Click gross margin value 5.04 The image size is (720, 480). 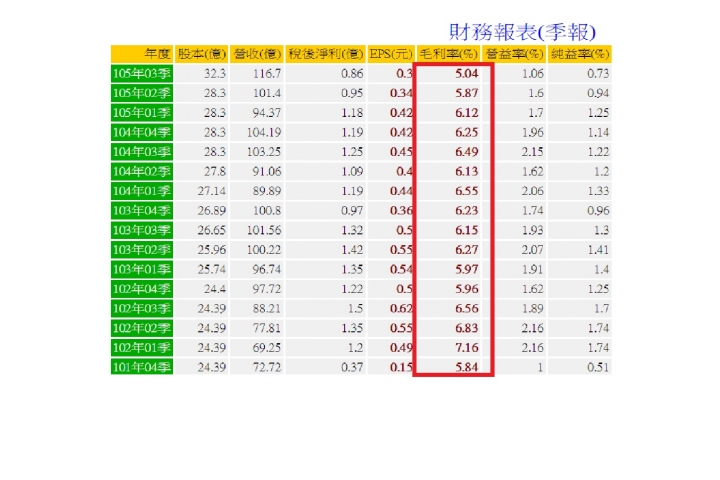[x=467, y=73]
